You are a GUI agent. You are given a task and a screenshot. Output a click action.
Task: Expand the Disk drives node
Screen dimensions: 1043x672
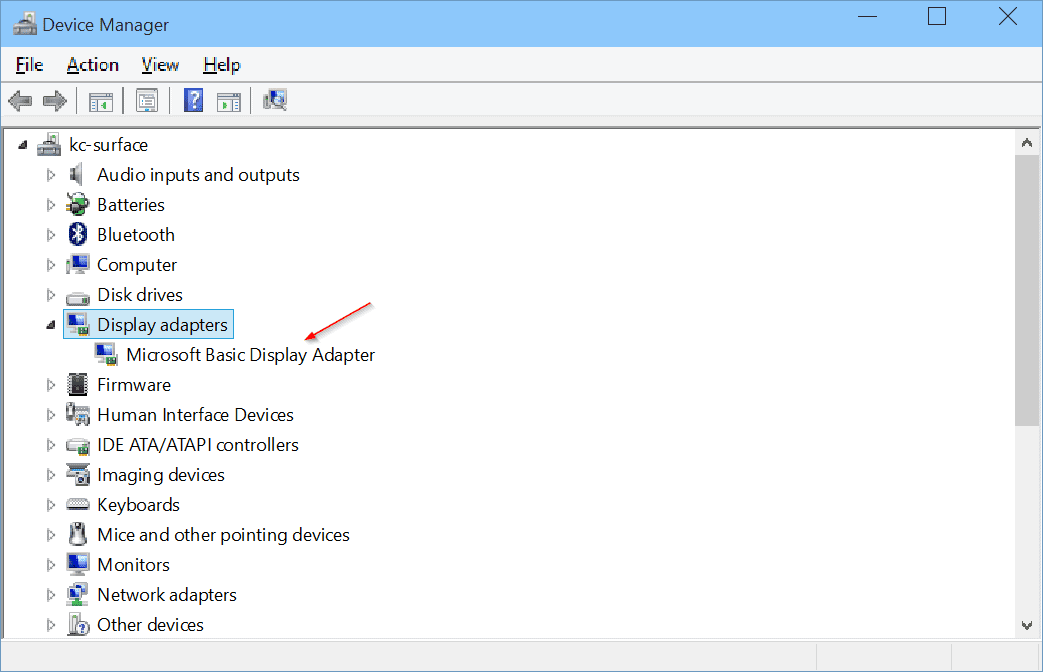51,295
